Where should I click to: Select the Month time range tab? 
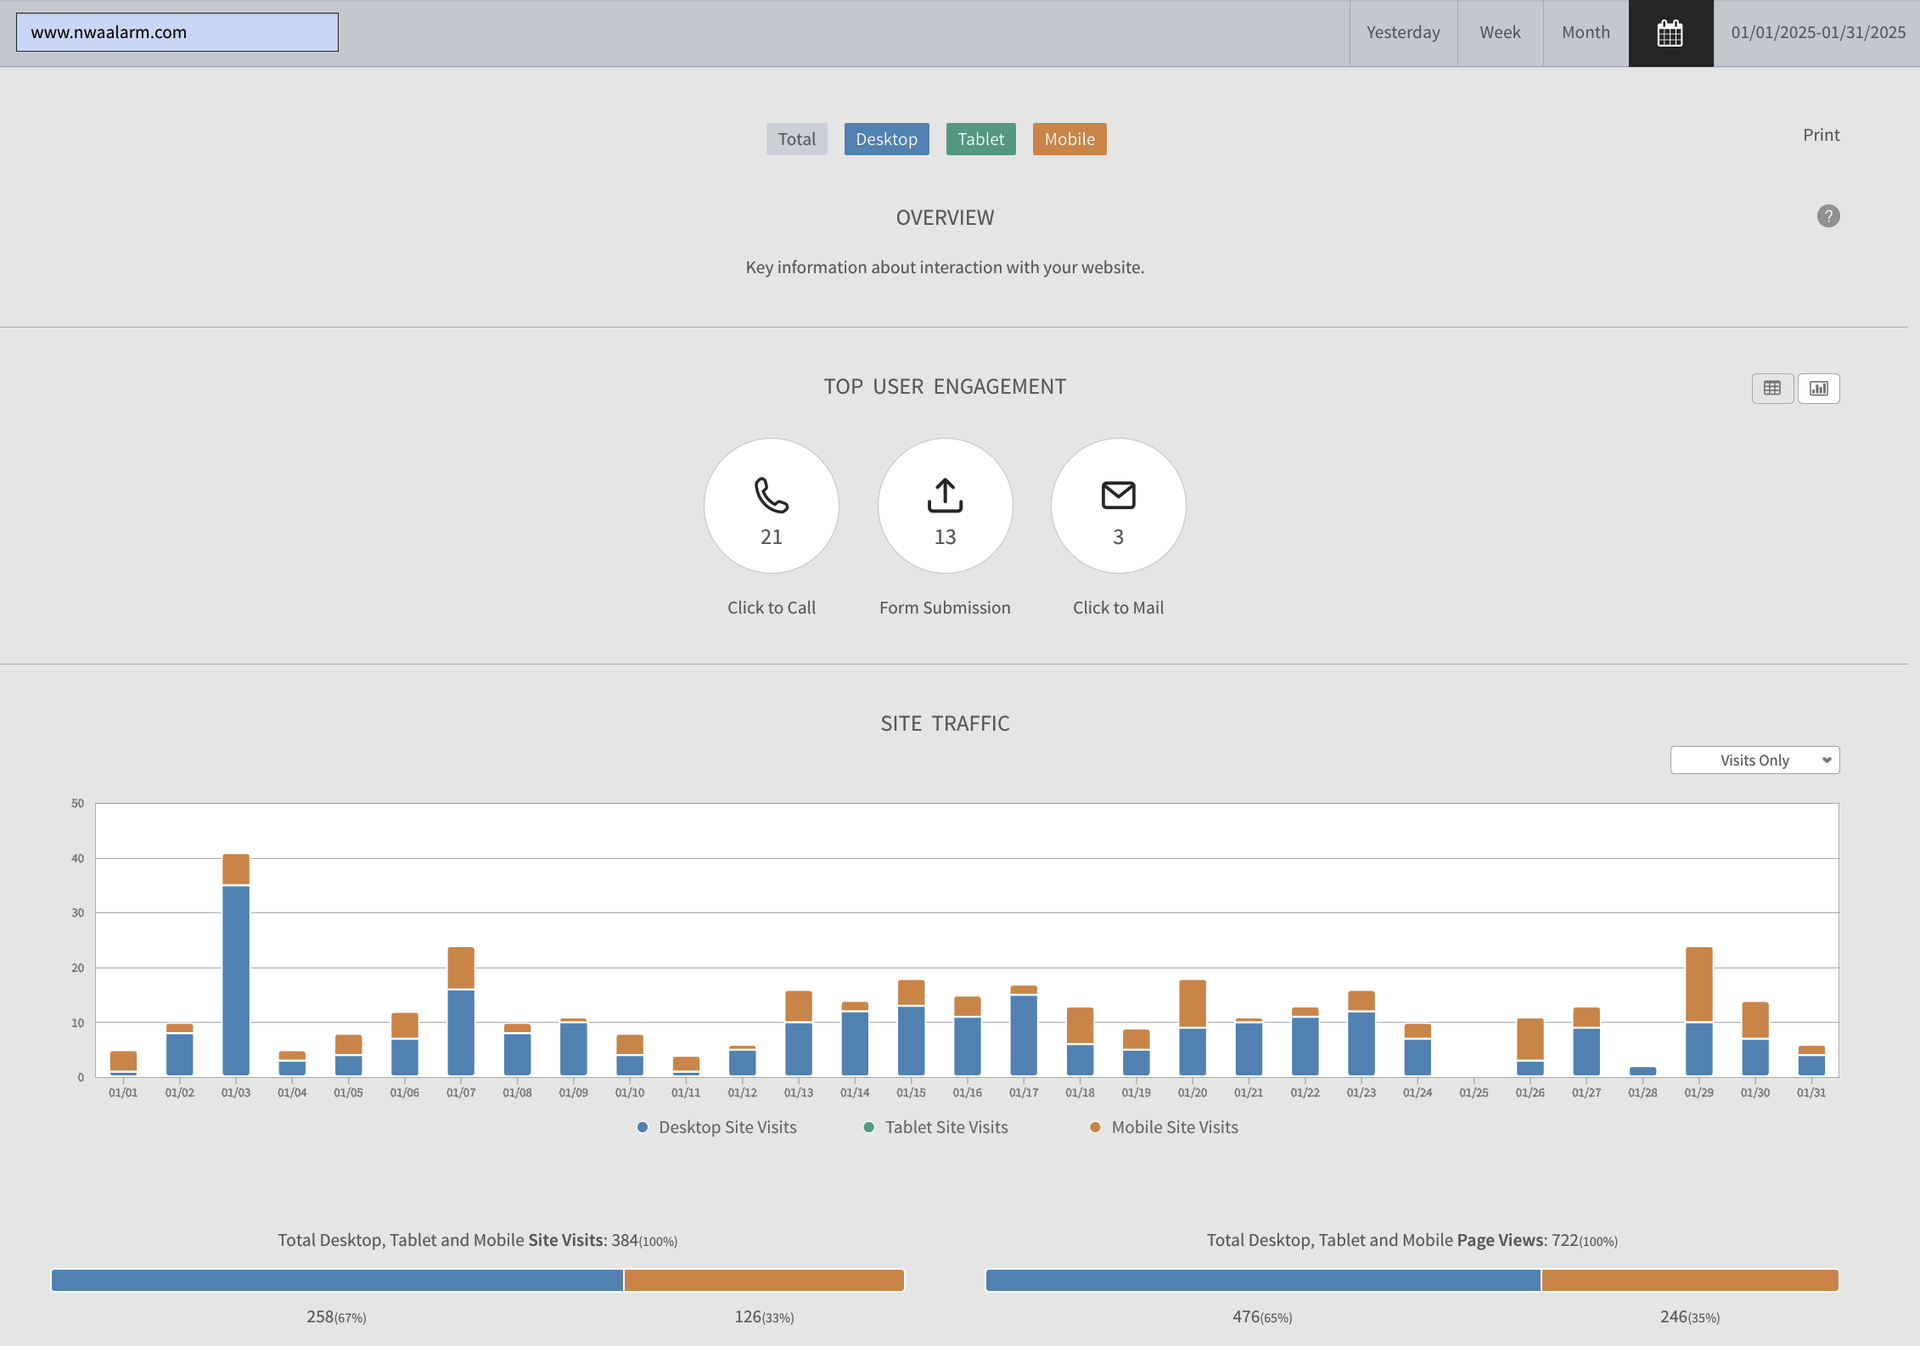[x=1585, y=33]
